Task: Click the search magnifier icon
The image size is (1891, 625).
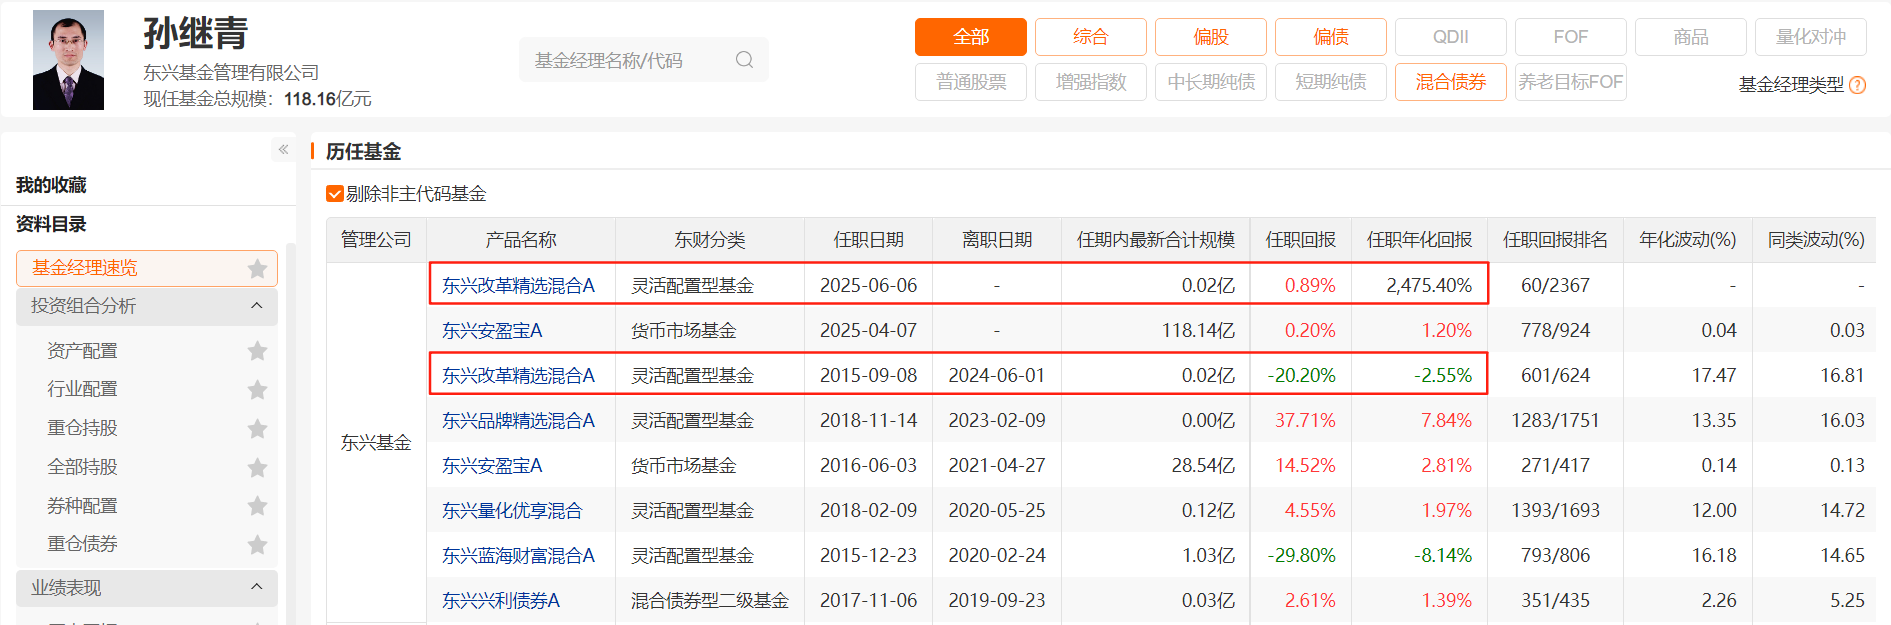Action: [744, 60]
